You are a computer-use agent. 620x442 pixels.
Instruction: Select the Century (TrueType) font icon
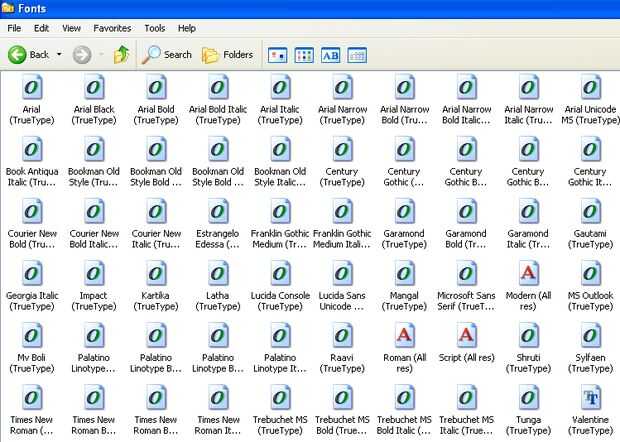[342, 149]
